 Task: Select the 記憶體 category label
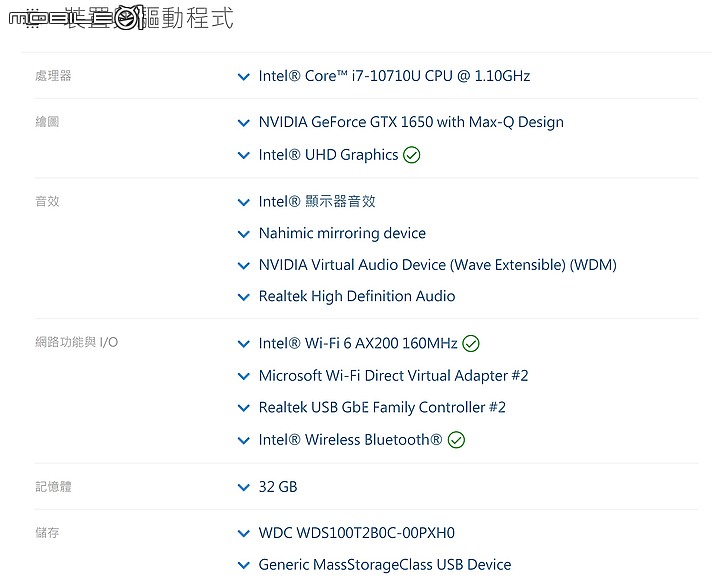(53, 487)
